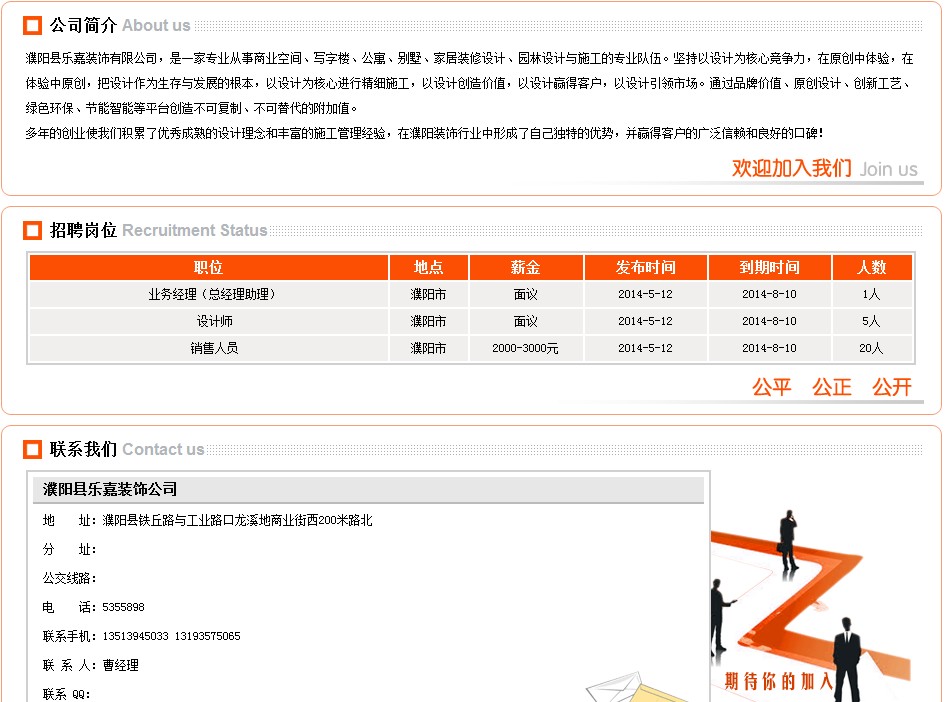Click 2014-5-12 date in the 设计师 row
This screenshot has height=702, width=947.
tap(645, 321)
